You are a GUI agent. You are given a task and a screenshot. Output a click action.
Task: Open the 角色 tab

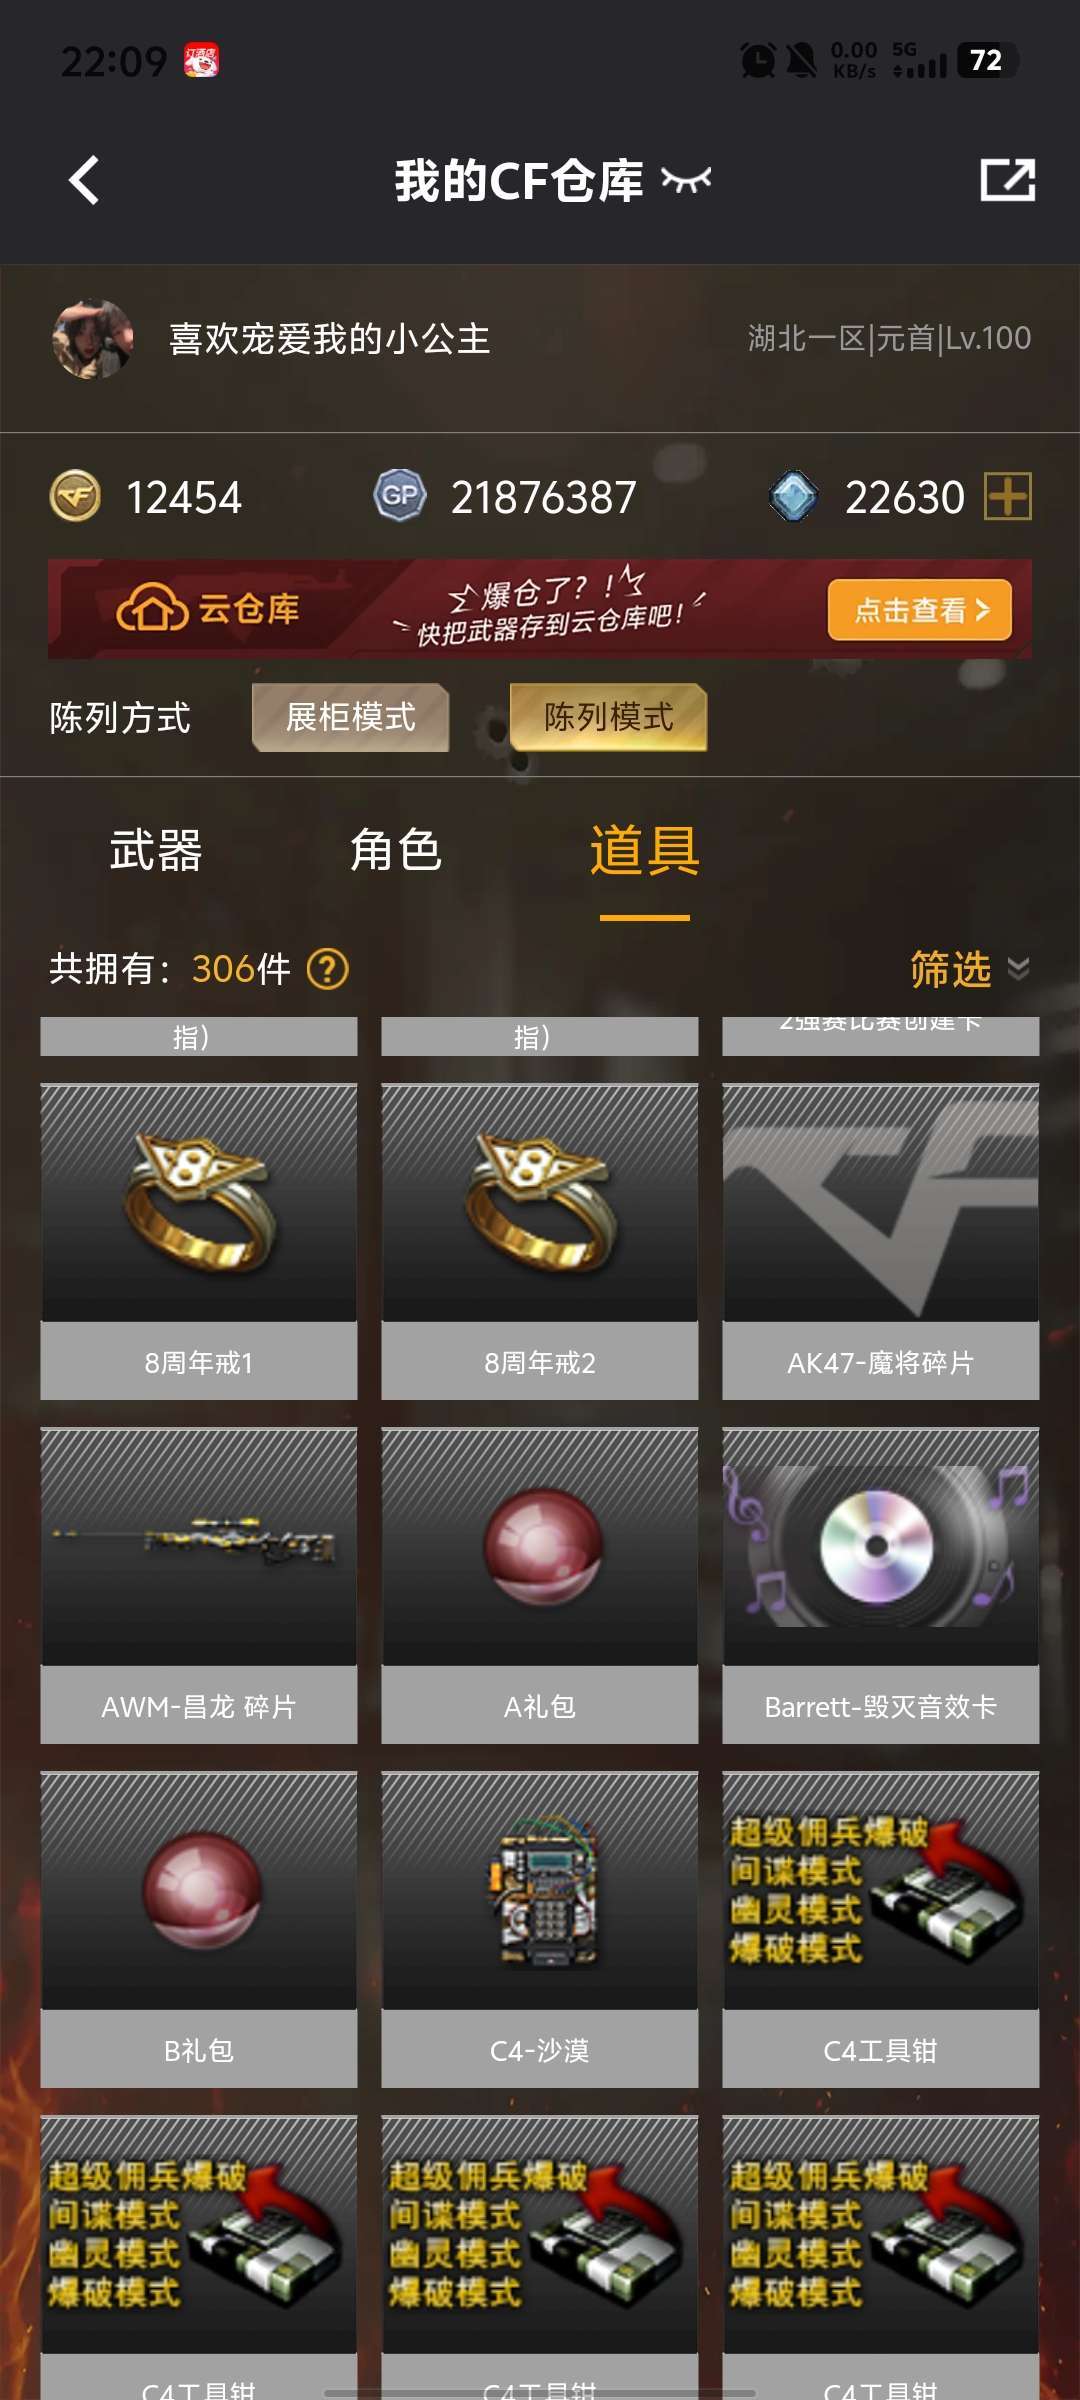pyautogui.click(x=396, y=851)
